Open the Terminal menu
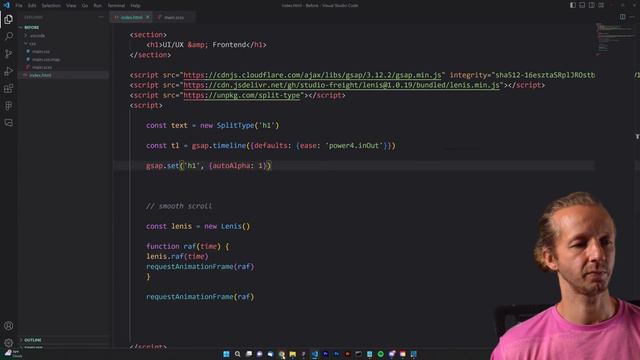This screenshot has width=640, height=360. click(116, 6)
